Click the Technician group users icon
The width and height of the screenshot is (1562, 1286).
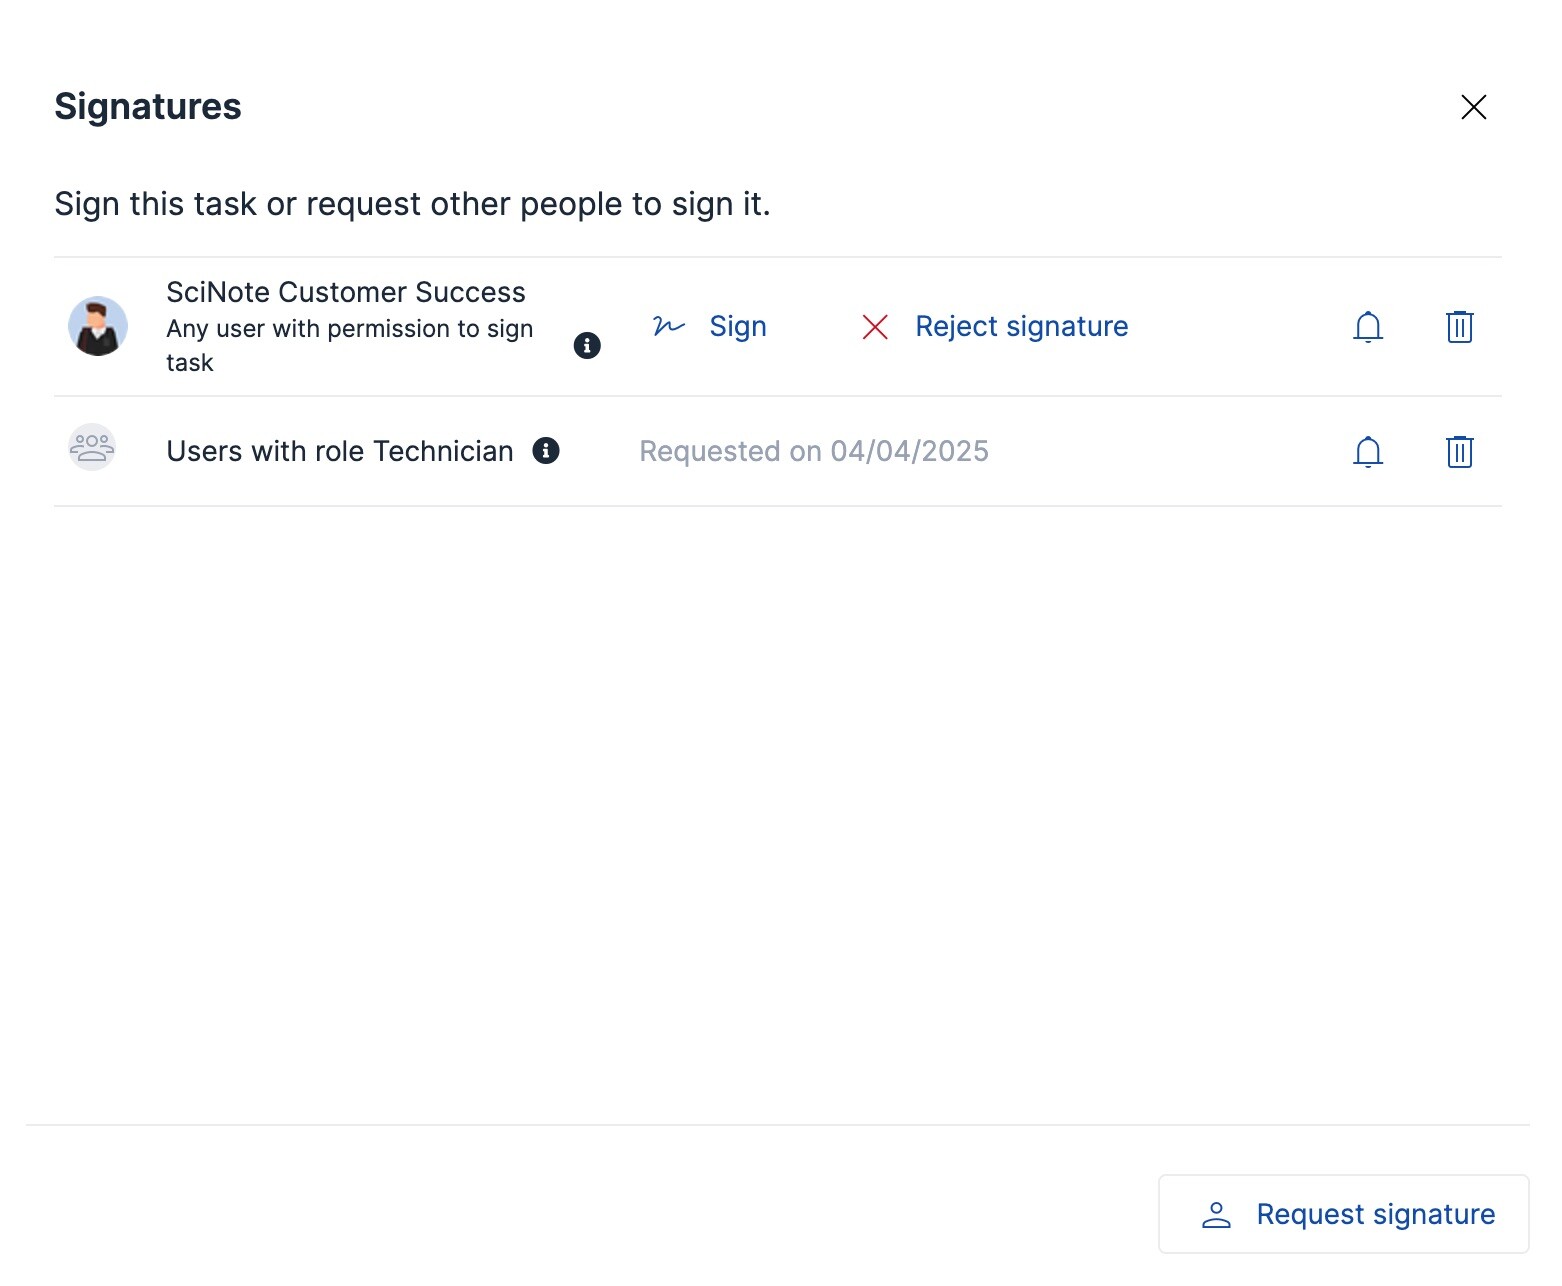[92, 447]
